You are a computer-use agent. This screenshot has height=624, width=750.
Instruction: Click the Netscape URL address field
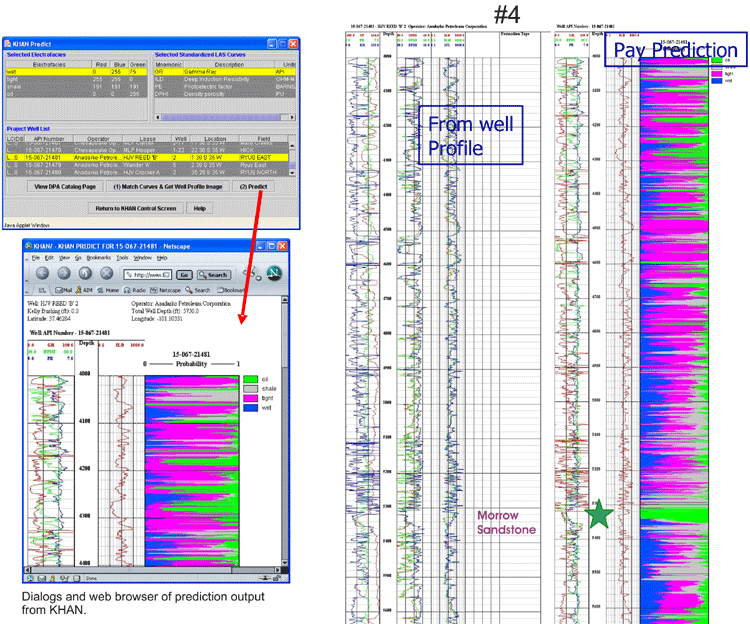147,275
